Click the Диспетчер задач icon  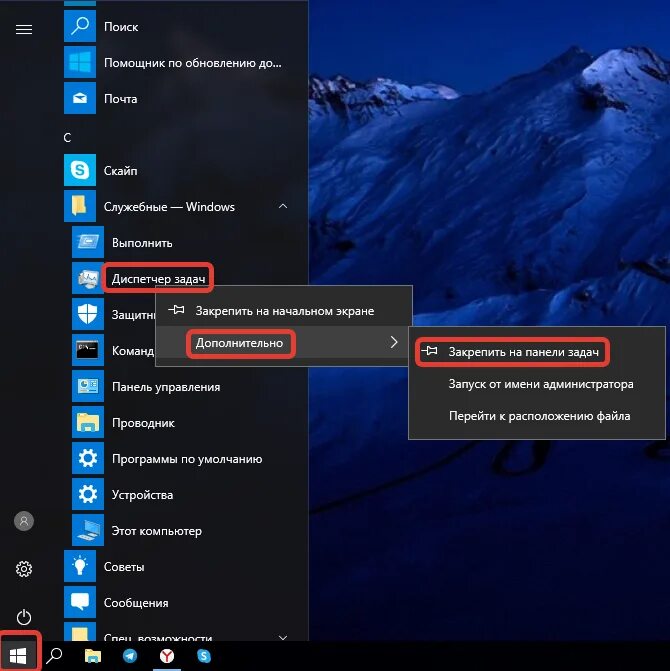[88, 278]
